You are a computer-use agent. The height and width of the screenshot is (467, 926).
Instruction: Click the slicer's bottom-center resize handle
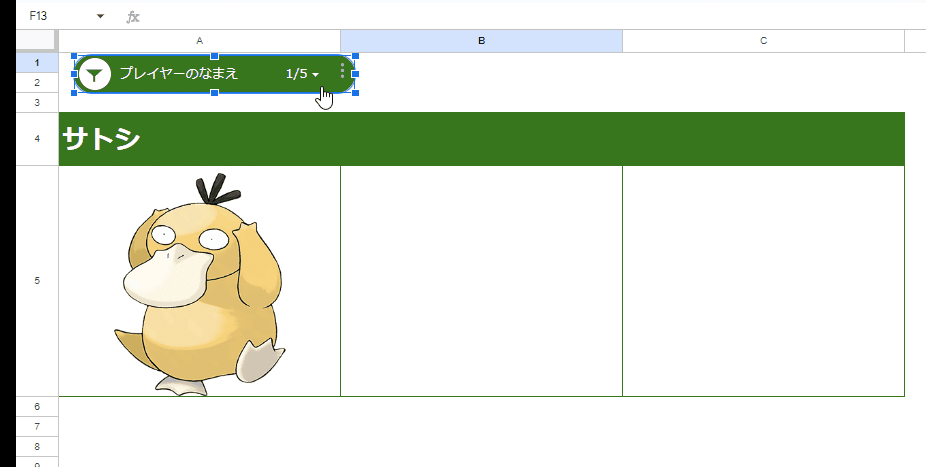(x=214, y=93)
